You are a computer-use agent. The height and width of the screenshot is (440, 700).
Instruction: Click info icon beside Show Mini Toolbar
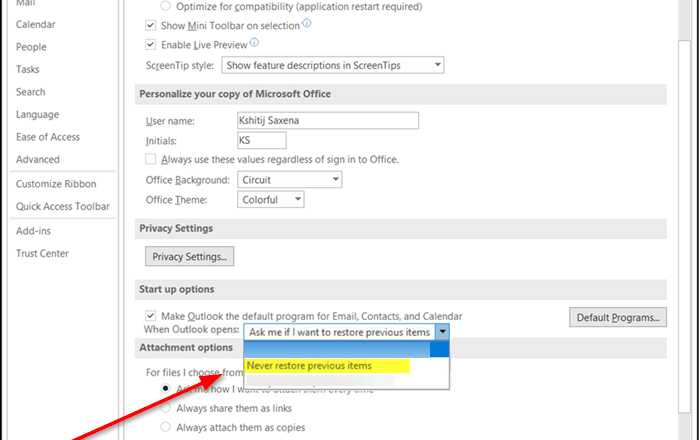(306, 23)
